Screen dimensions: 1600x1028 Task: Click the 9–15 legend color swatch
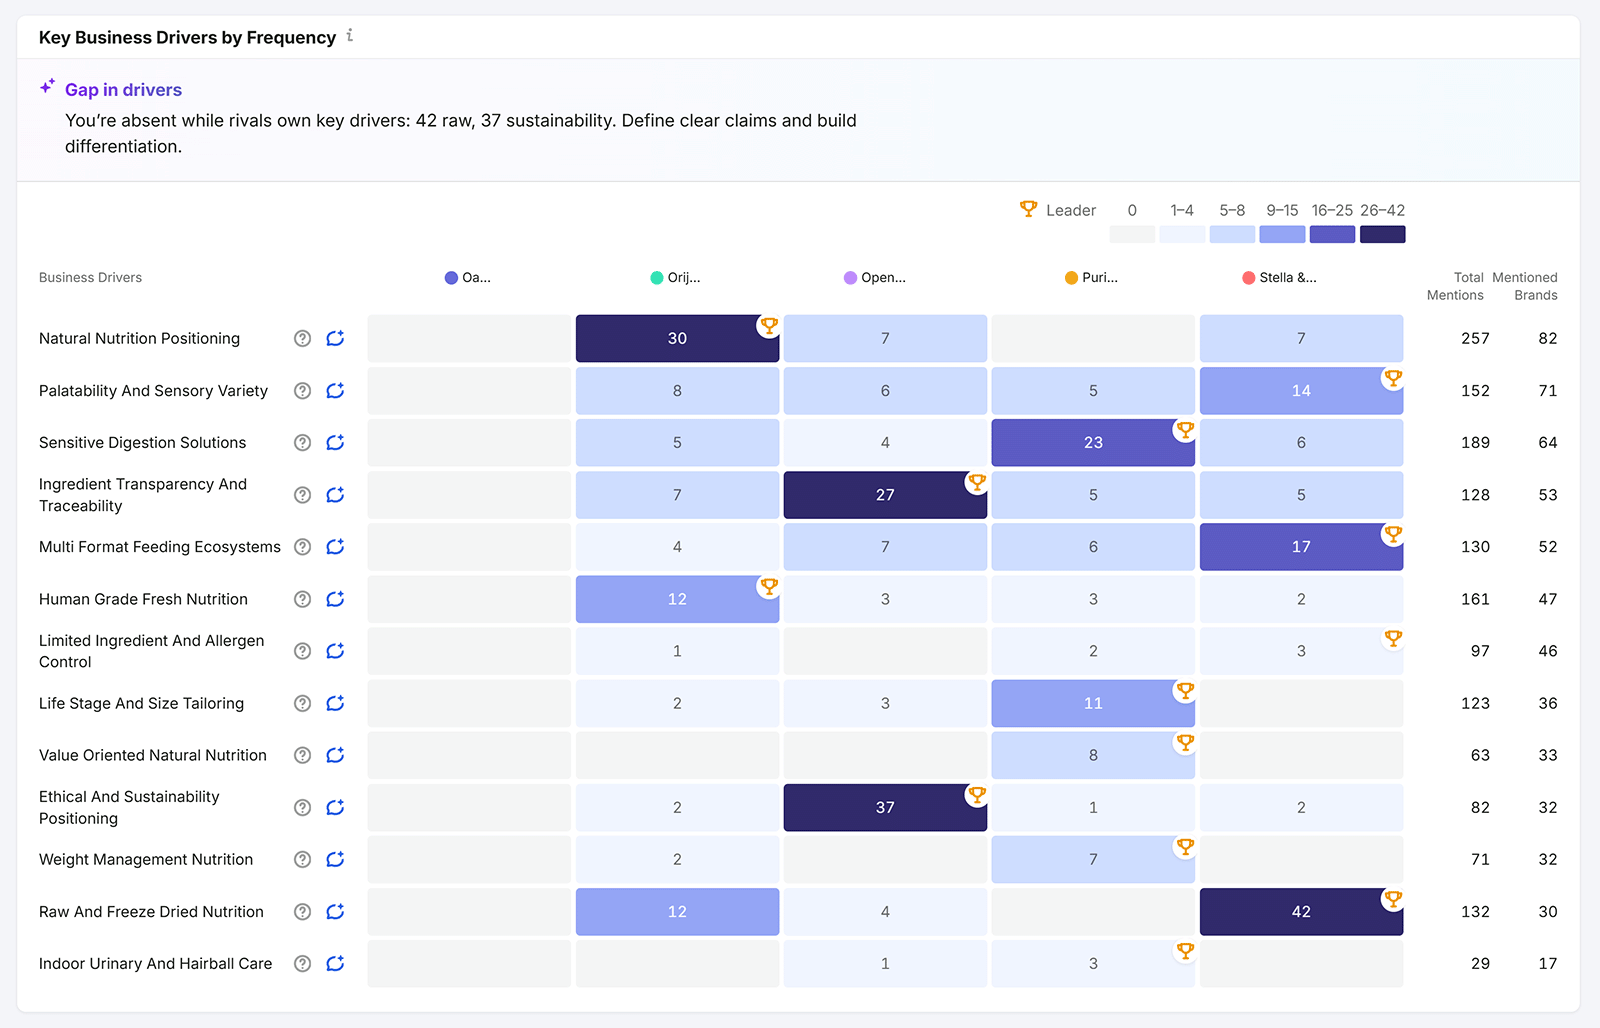pyautogui.click(x=1282, y=234)
